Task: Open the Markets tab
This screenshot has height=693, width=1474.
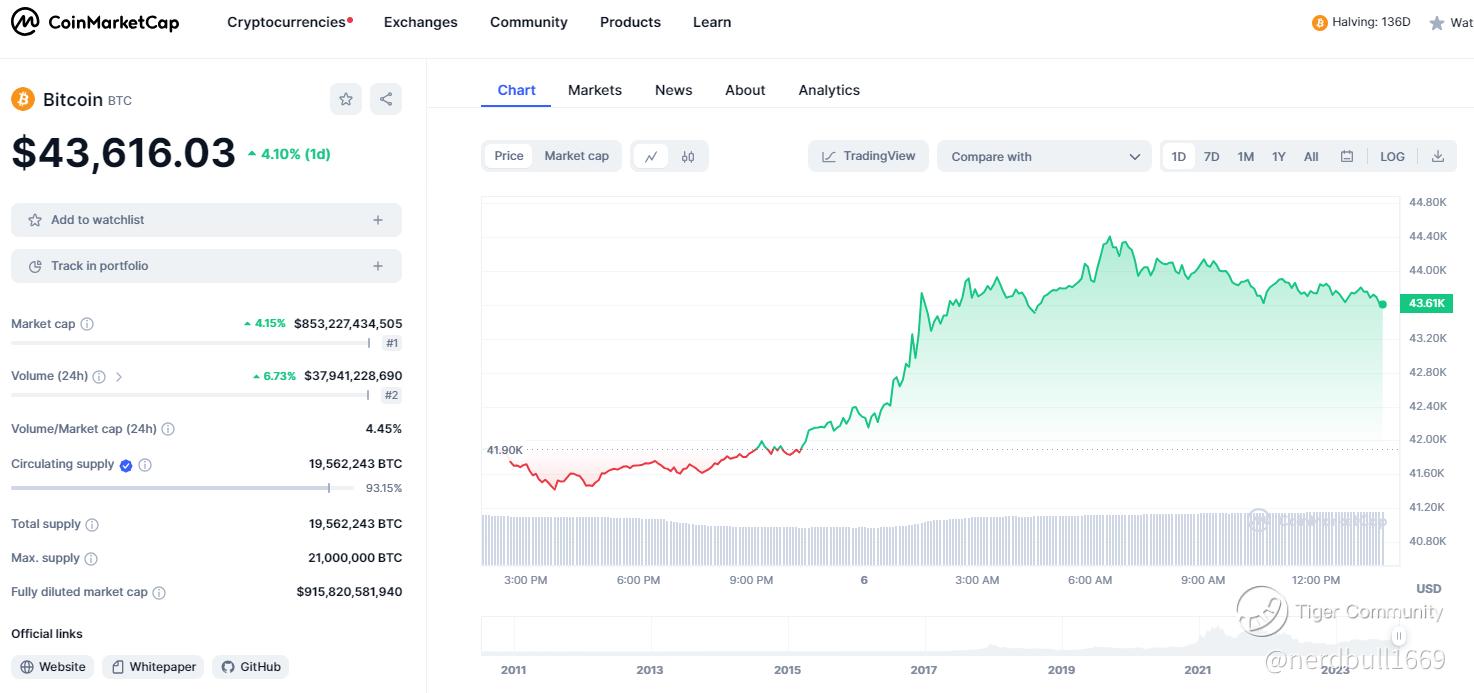Action: point(595,90)
